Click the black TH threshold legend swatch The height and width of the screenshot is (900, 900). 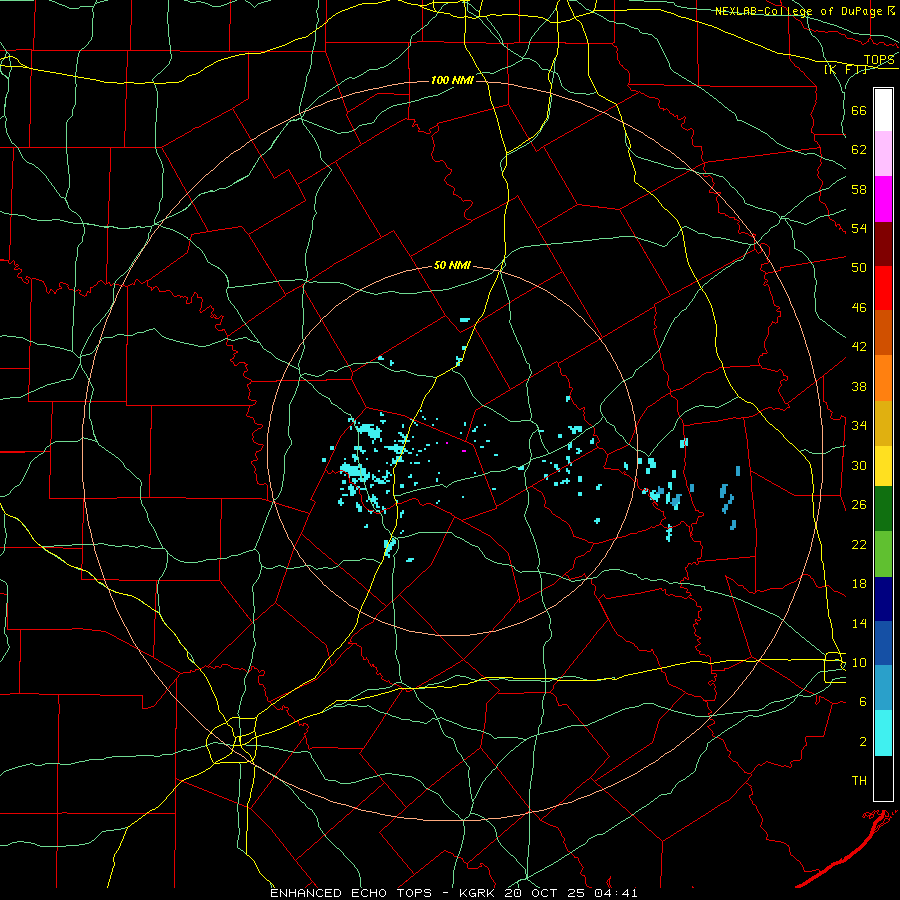883,778
